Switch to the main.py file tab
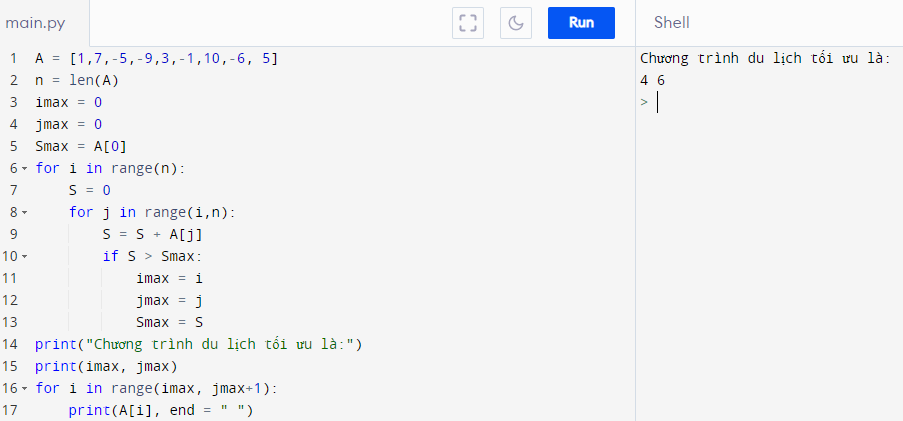903x421 pixels. 36,23
